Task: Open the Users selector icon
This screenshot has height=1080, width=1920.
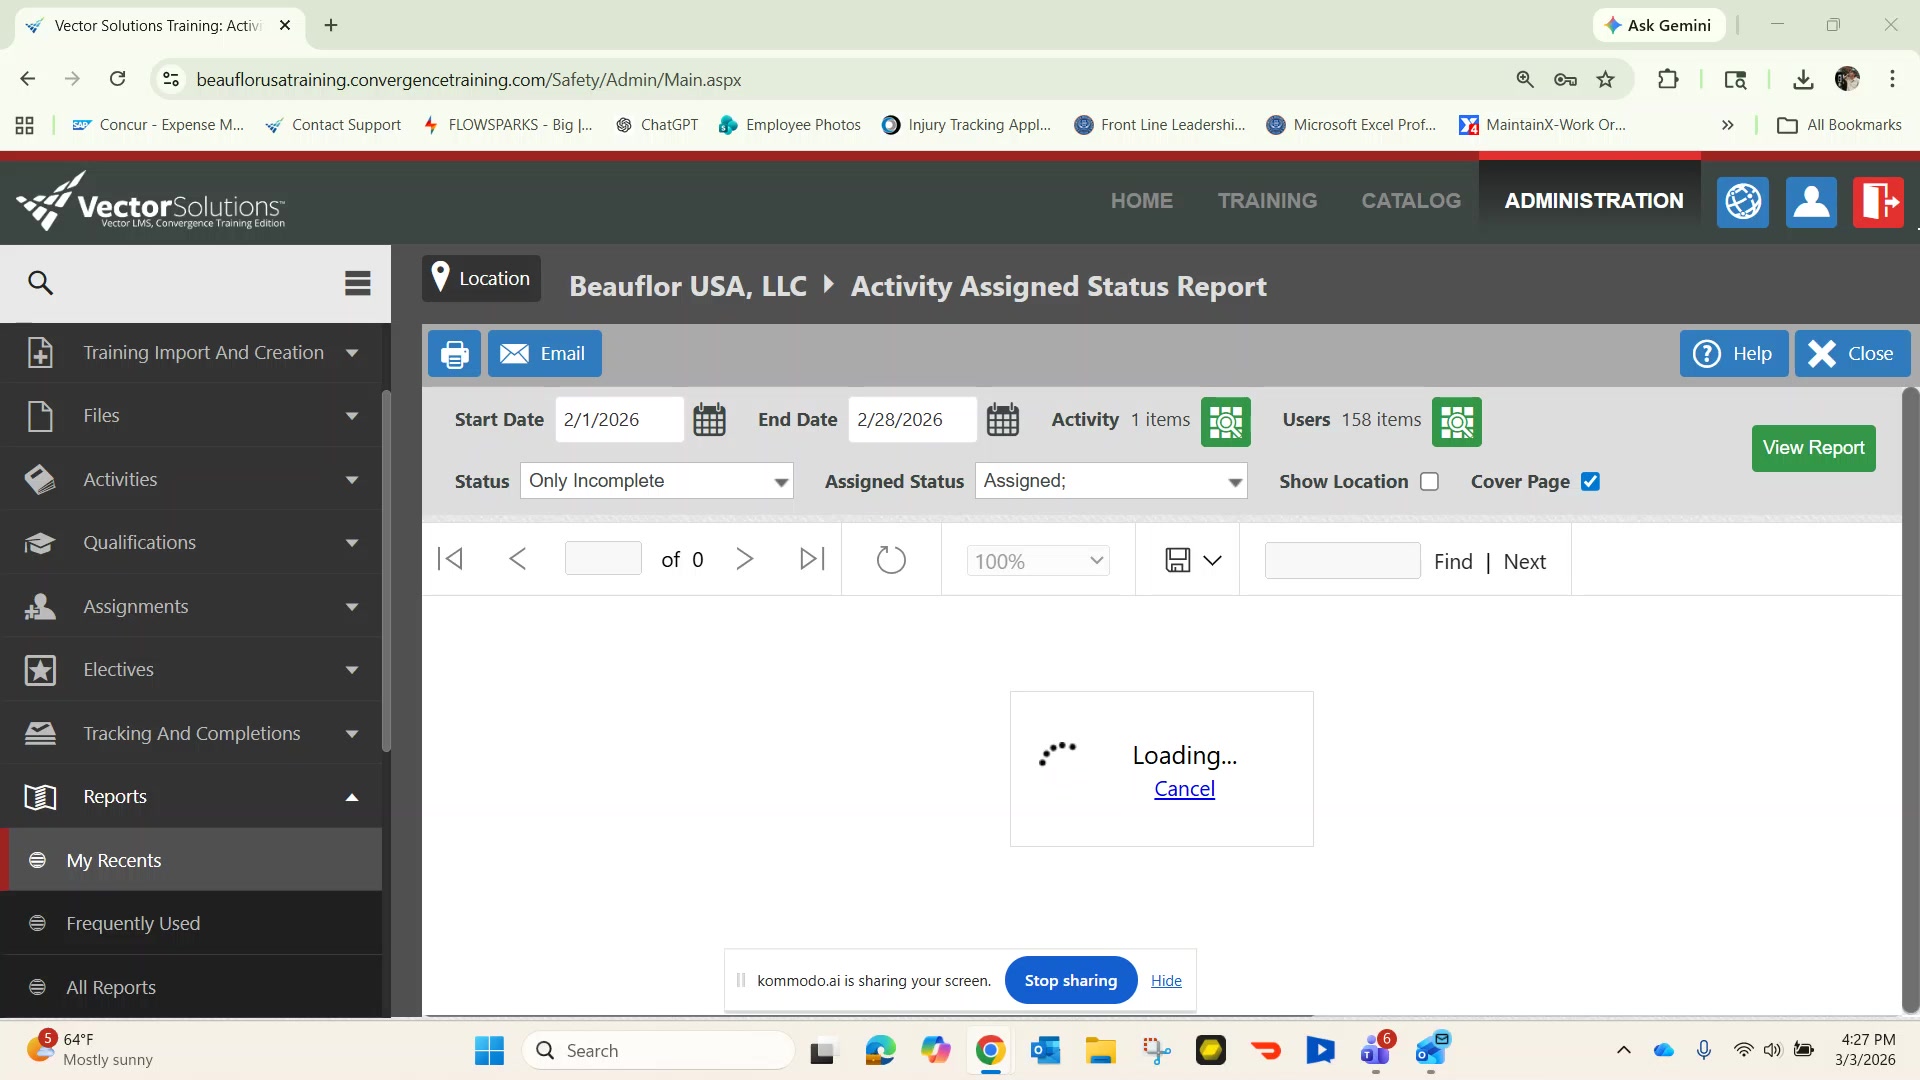Action: pos(1456,422)
